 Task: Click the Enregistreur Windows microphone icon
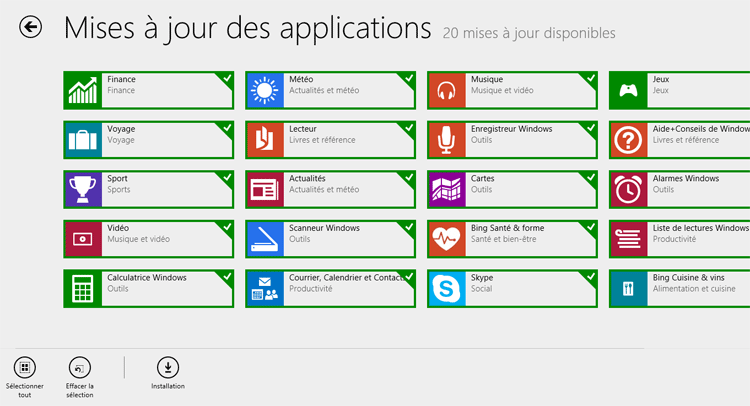[x=447, y=140]
